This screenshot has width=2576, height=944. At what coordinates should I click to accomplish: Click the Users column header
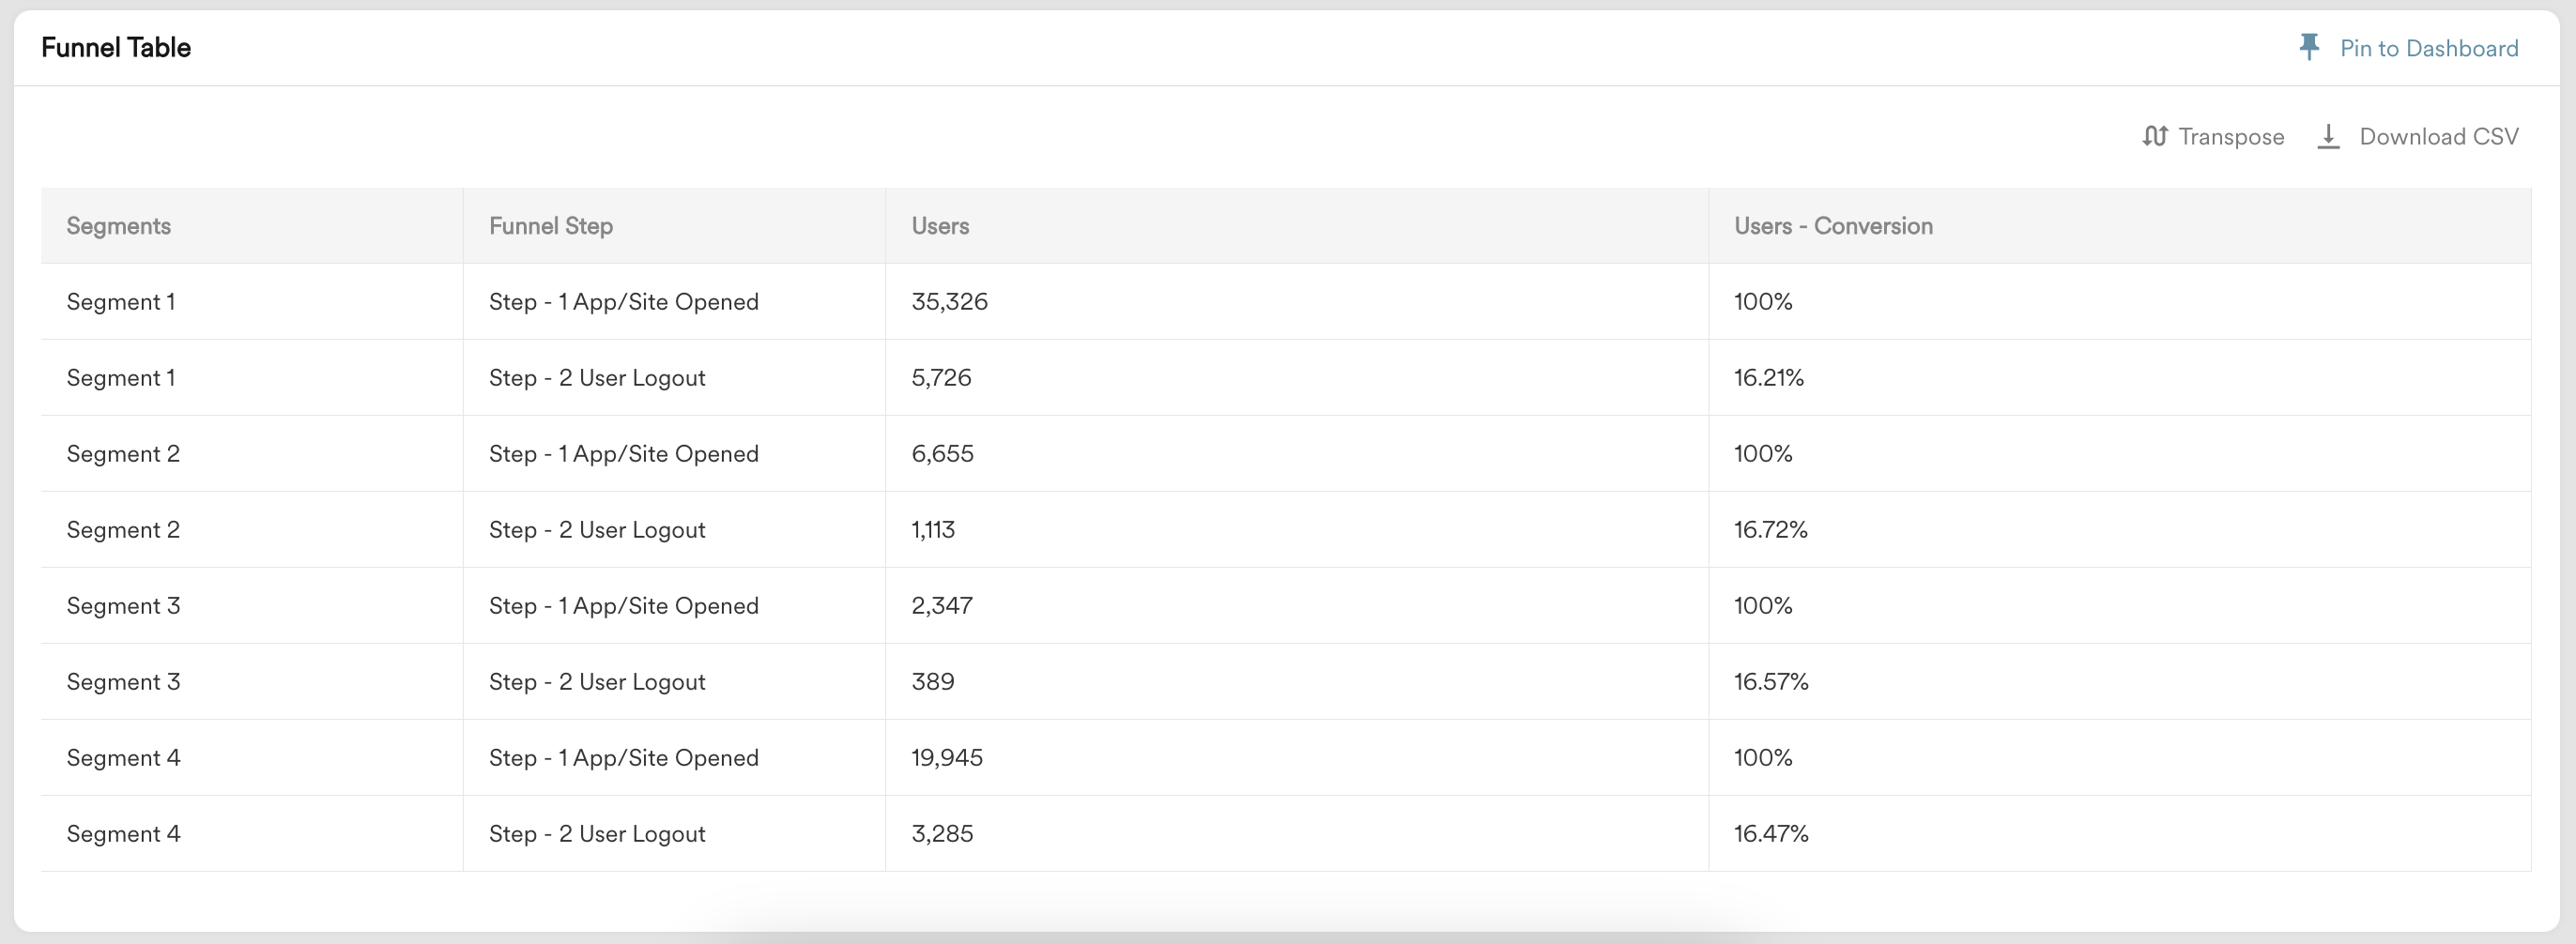tap(940, 226)
